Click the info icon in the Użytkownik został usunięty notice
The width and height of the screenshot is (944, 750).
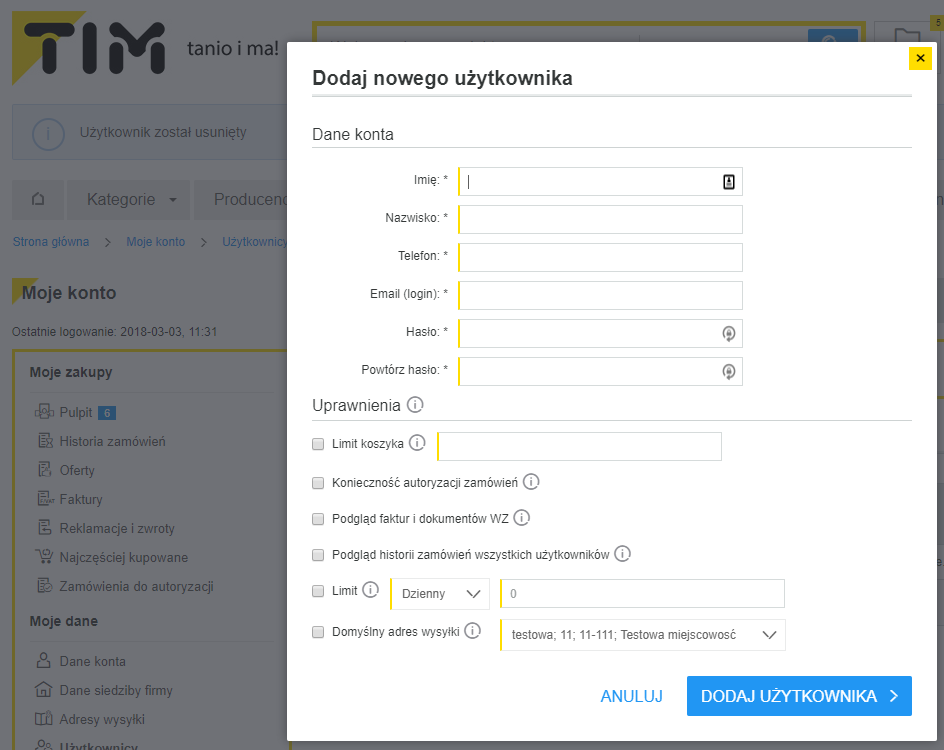click(x=48, y=133)
